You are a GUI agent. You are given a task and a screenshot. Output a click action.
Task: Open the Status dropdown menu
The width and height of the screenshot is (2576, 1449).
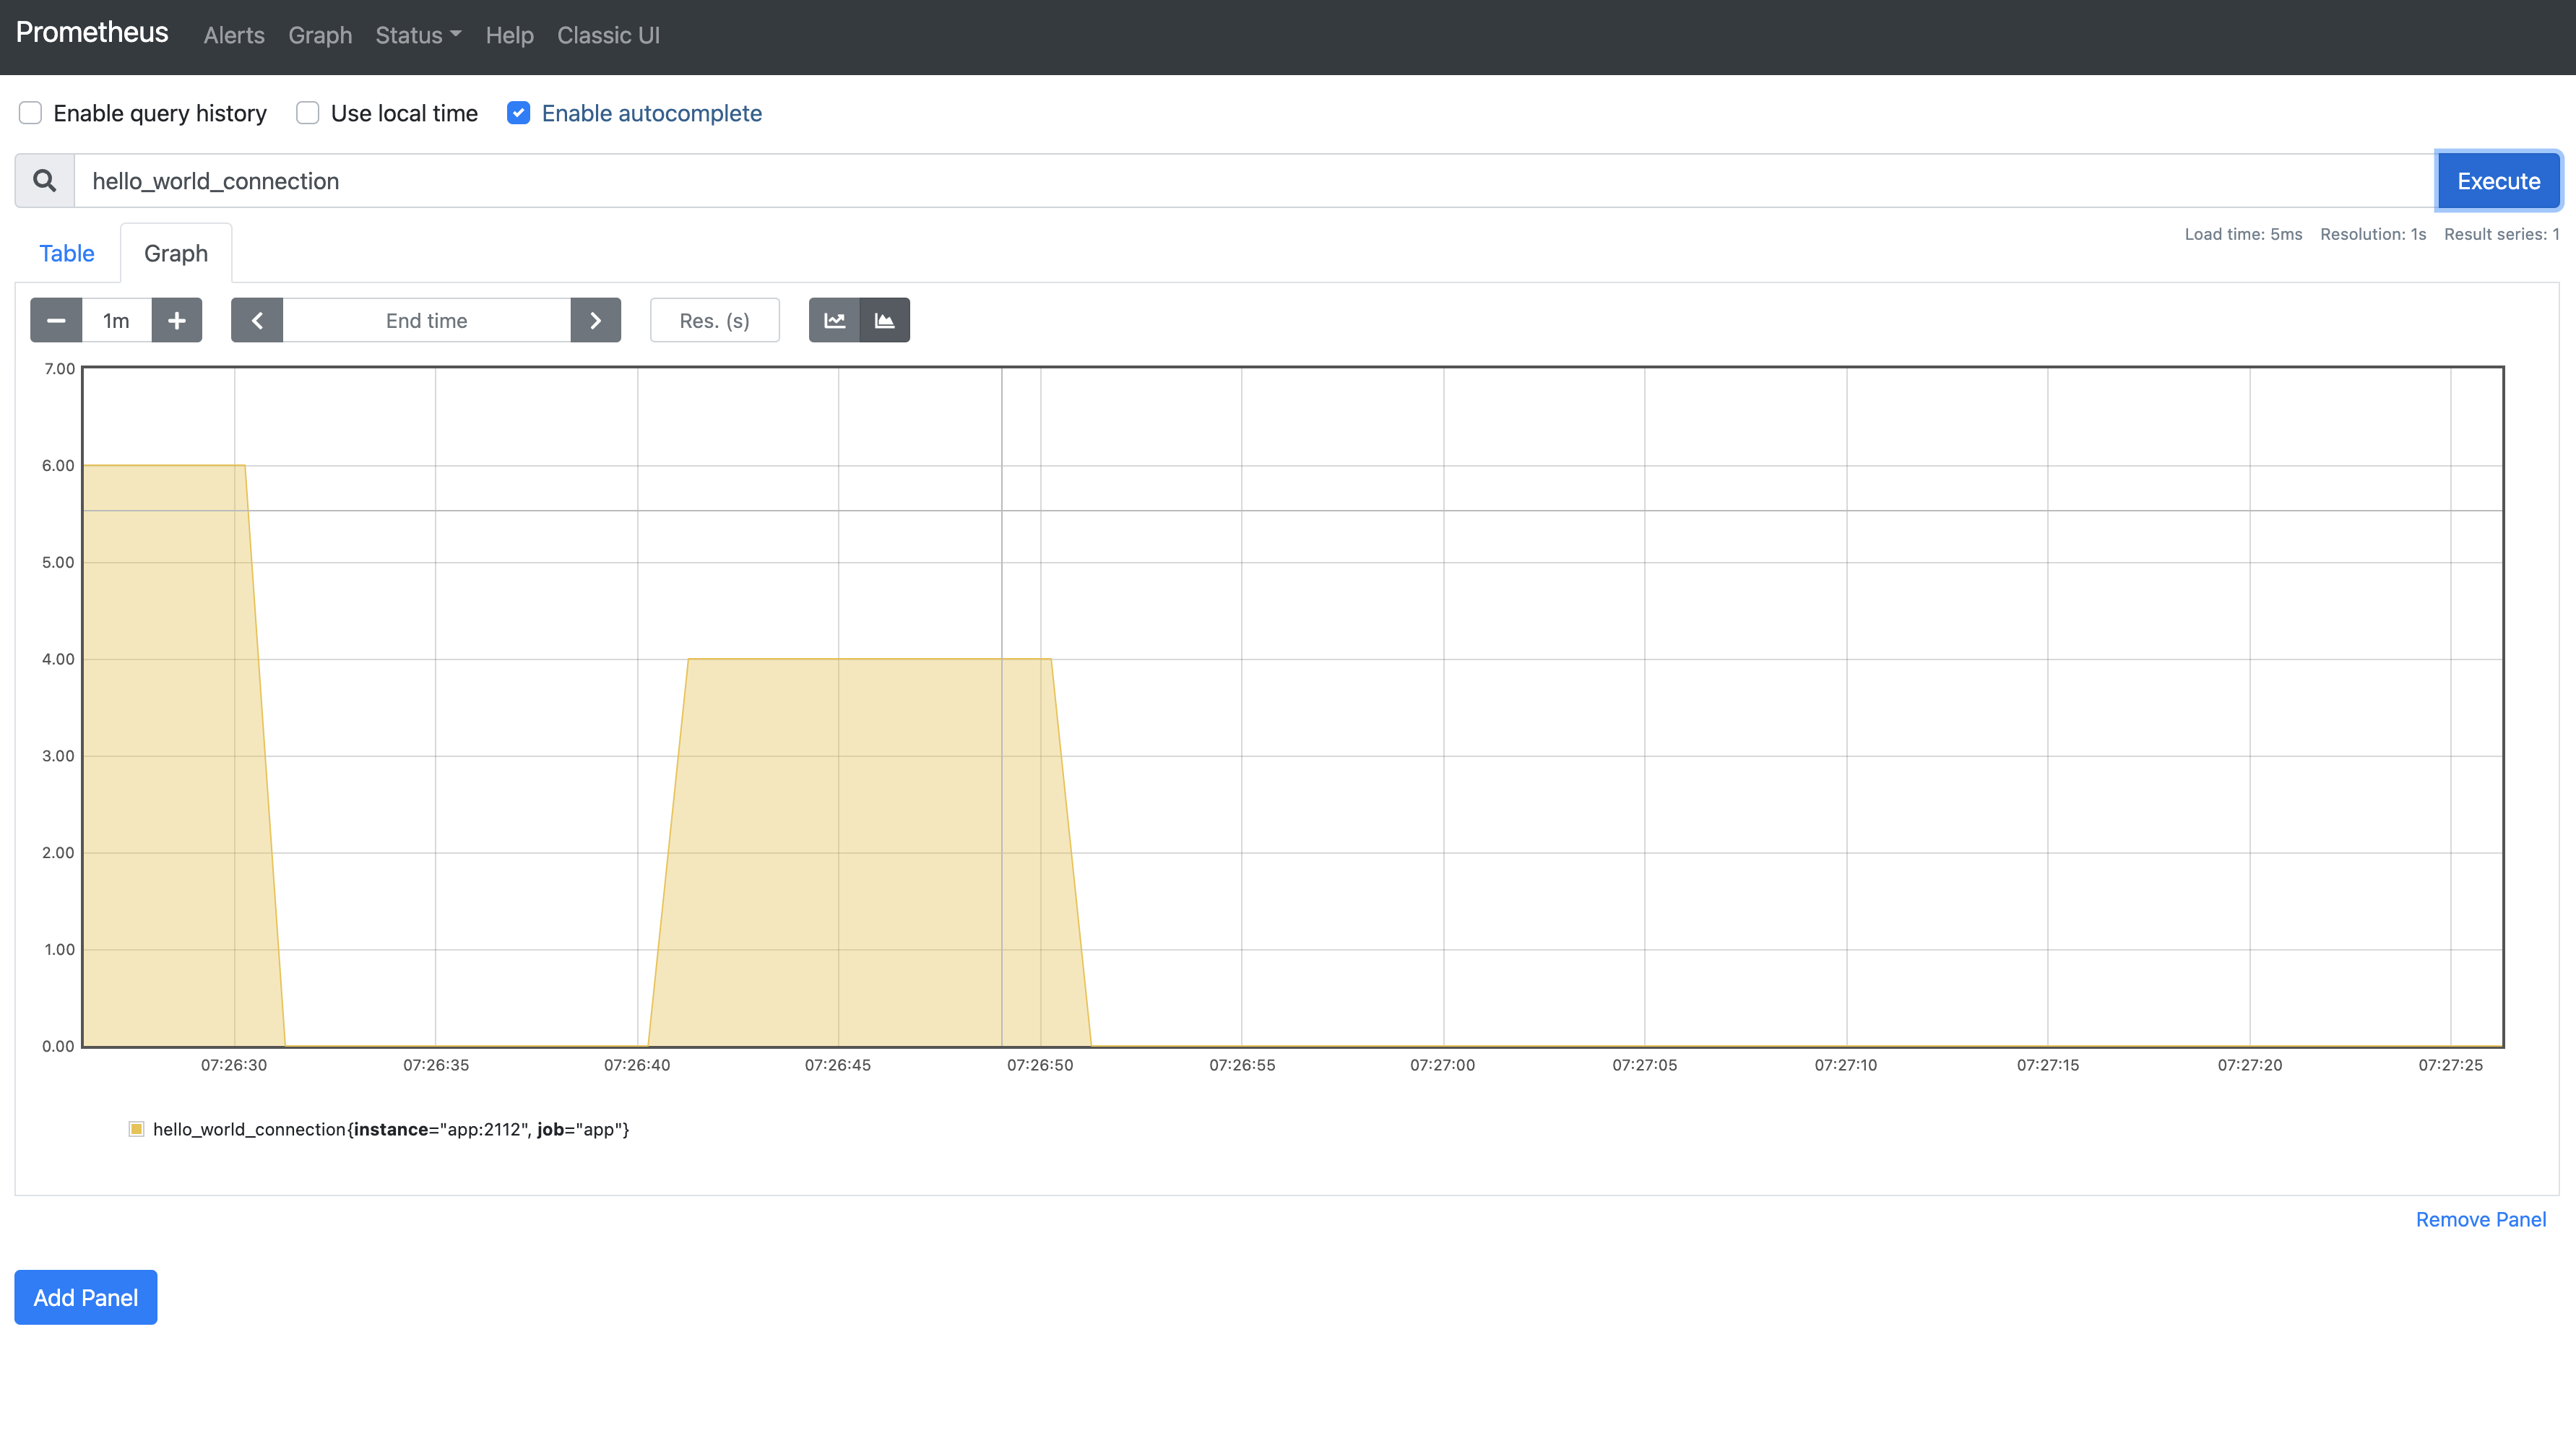[x=418, y=35]
